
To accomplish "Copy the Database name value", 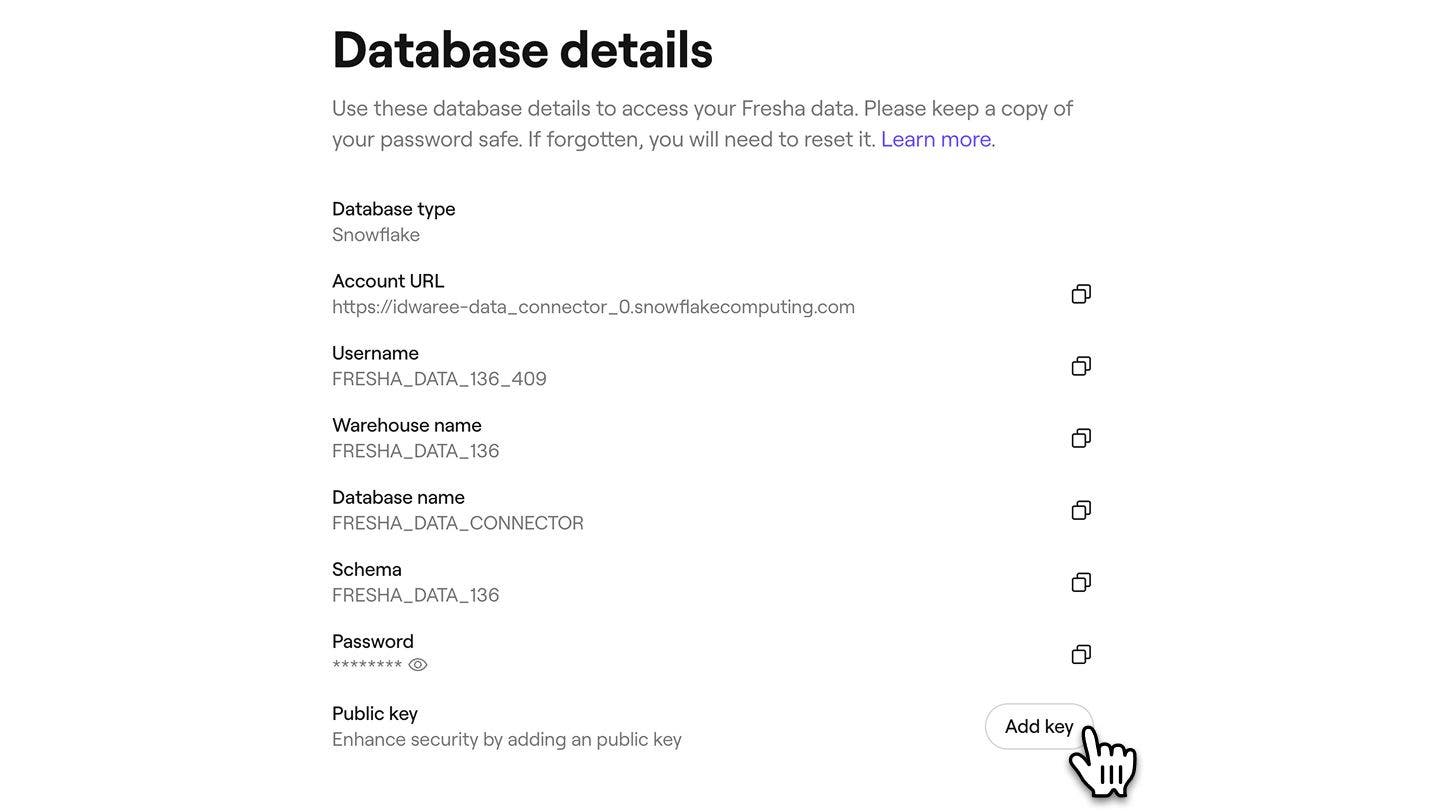I will click(x=1081, y=510).
